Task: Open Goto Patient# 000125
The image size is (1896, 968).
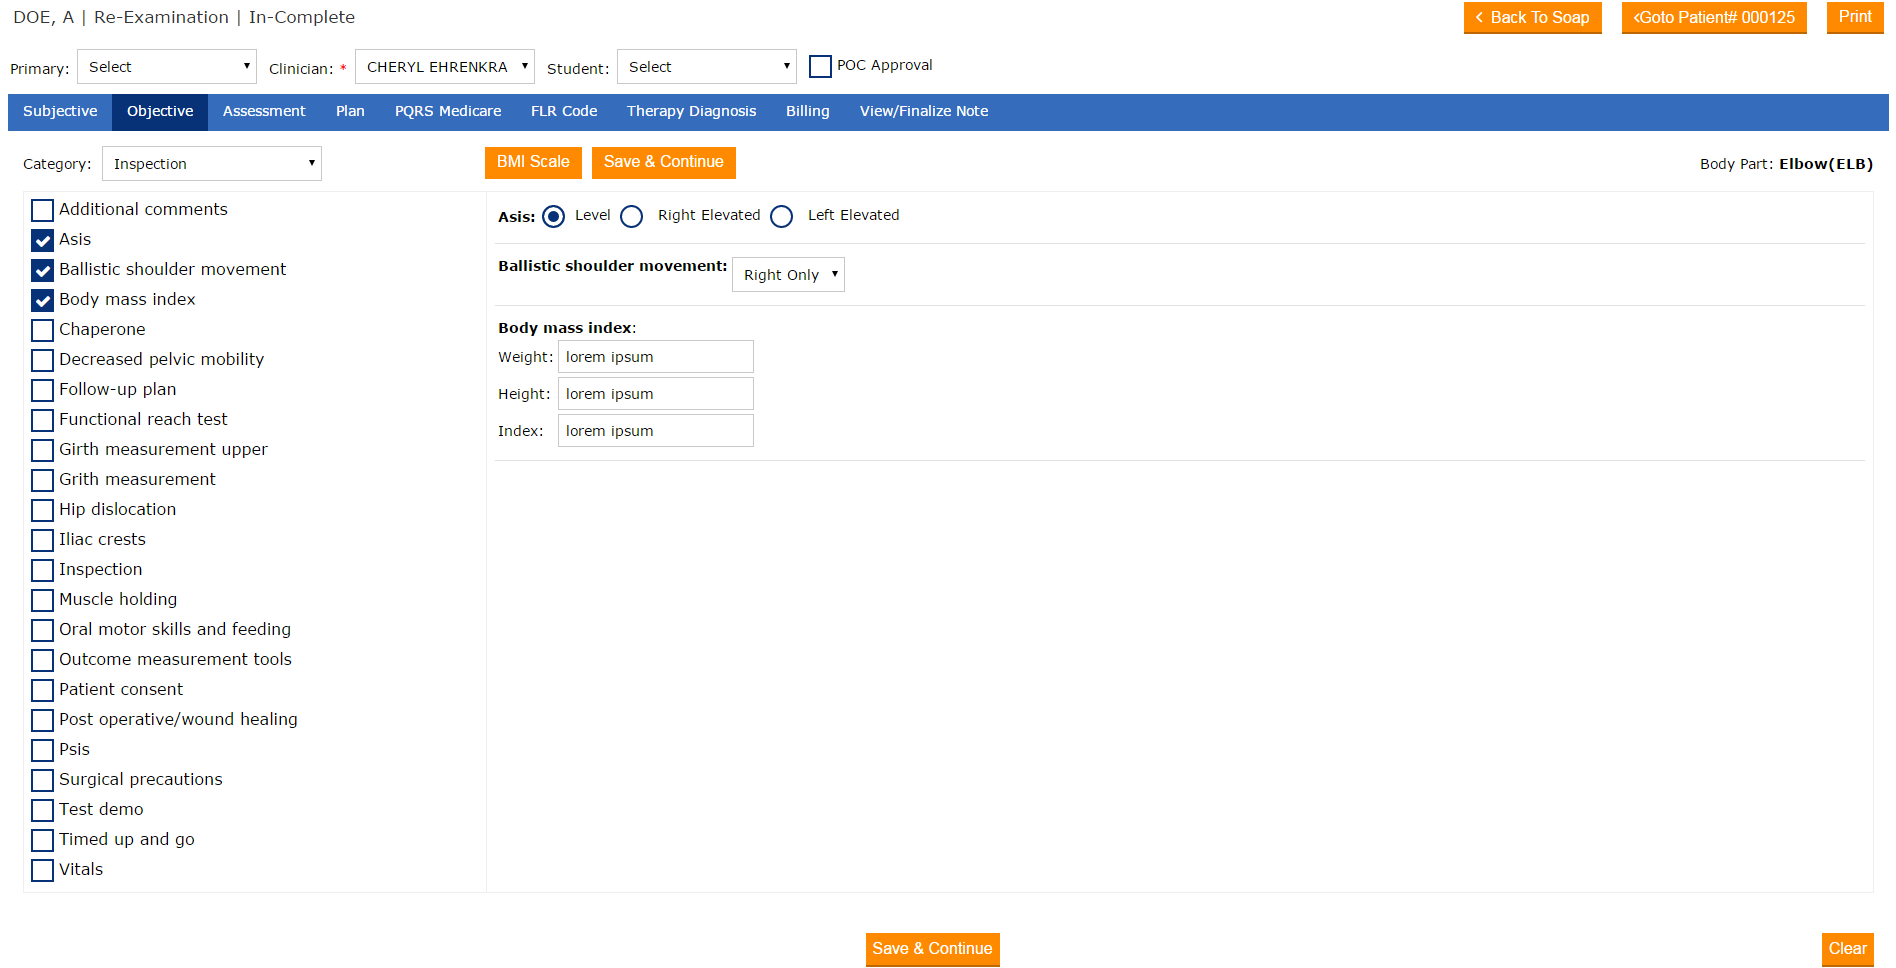Action: click(1713, 18)
